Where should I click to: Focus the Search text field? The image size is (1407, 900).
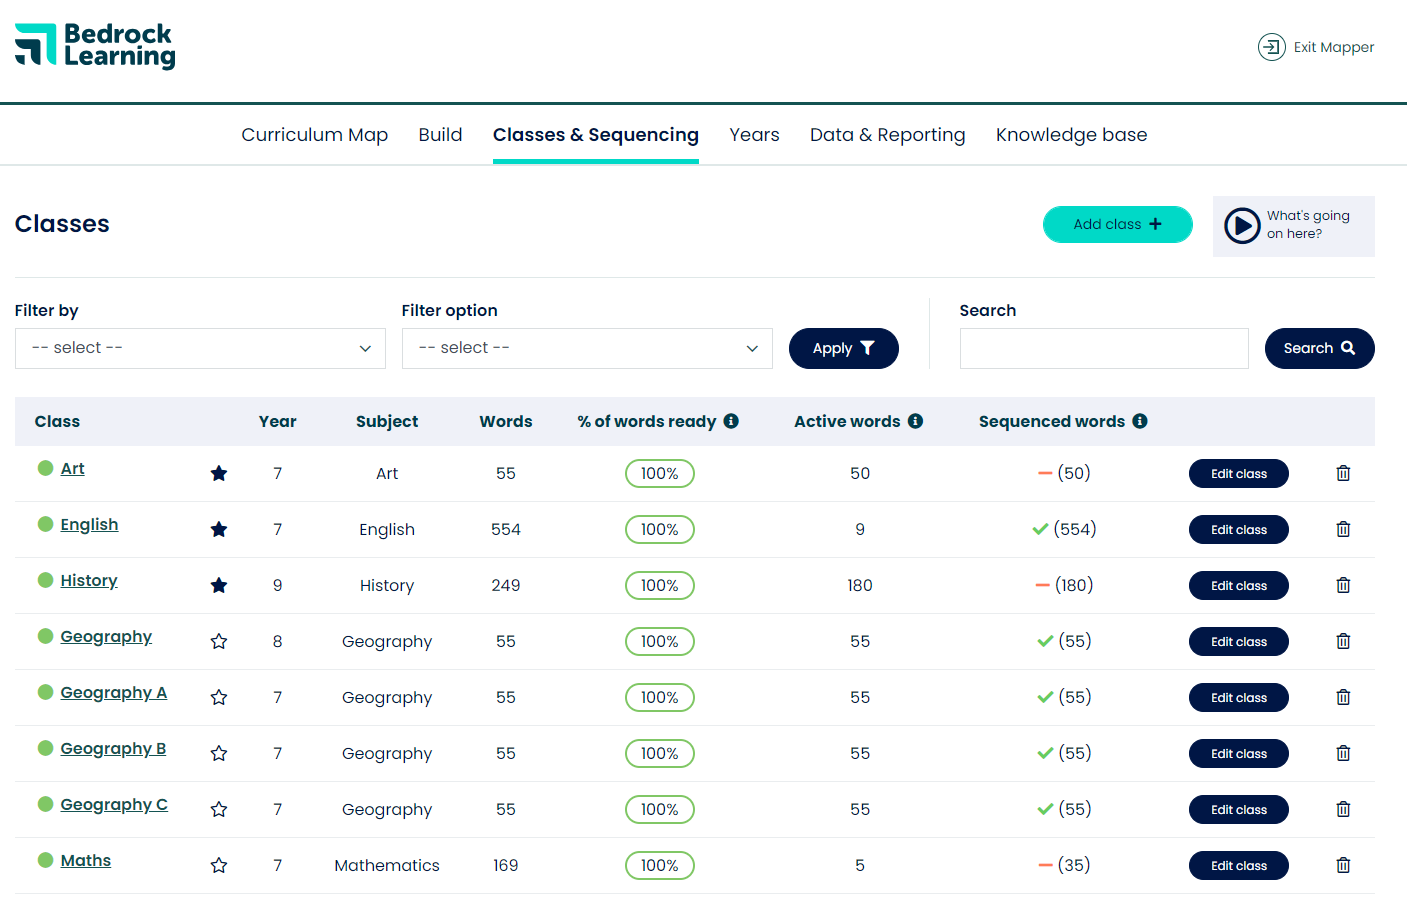click(x=1104, y=348)
